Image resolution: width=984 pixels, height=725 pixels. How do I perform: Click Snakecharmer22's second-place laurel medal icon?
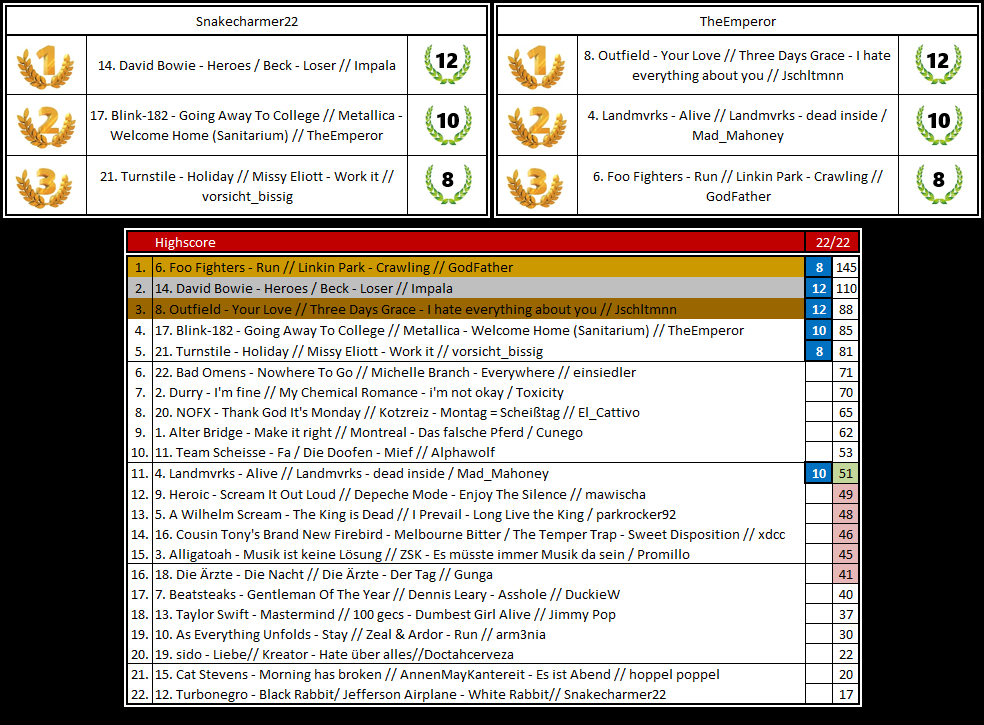point(46,126)
